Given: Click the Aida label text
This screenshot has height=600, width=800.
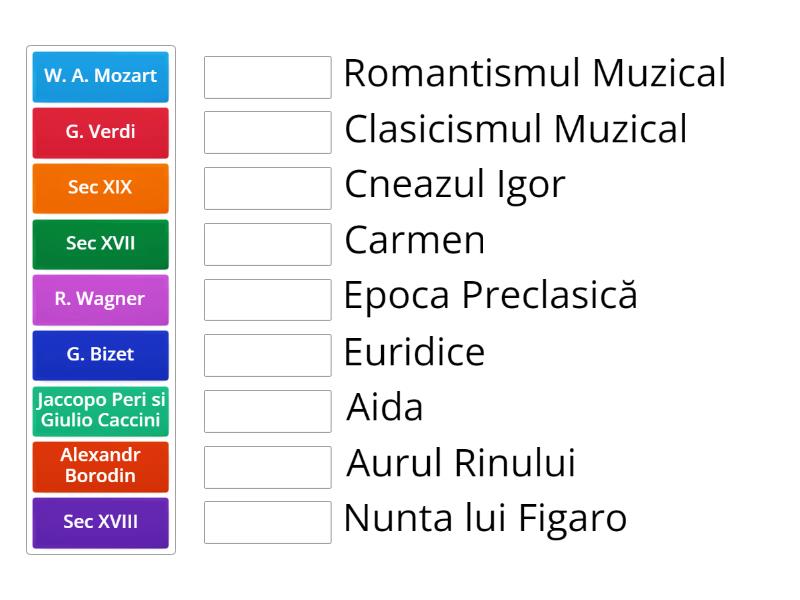Looking at the screenshot, I should pyautogui.click(x=383, y=408).
